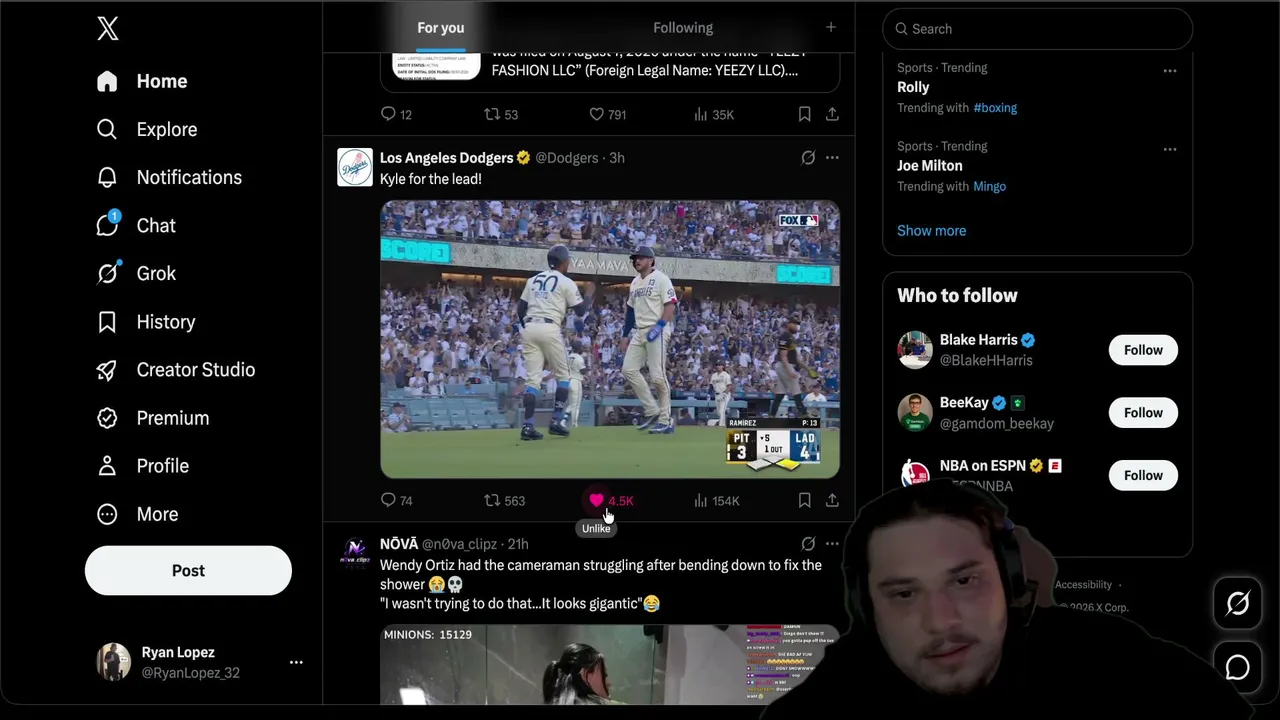
Task: Go to Profile in the sidebar
Action: click(x=143, y=466)
